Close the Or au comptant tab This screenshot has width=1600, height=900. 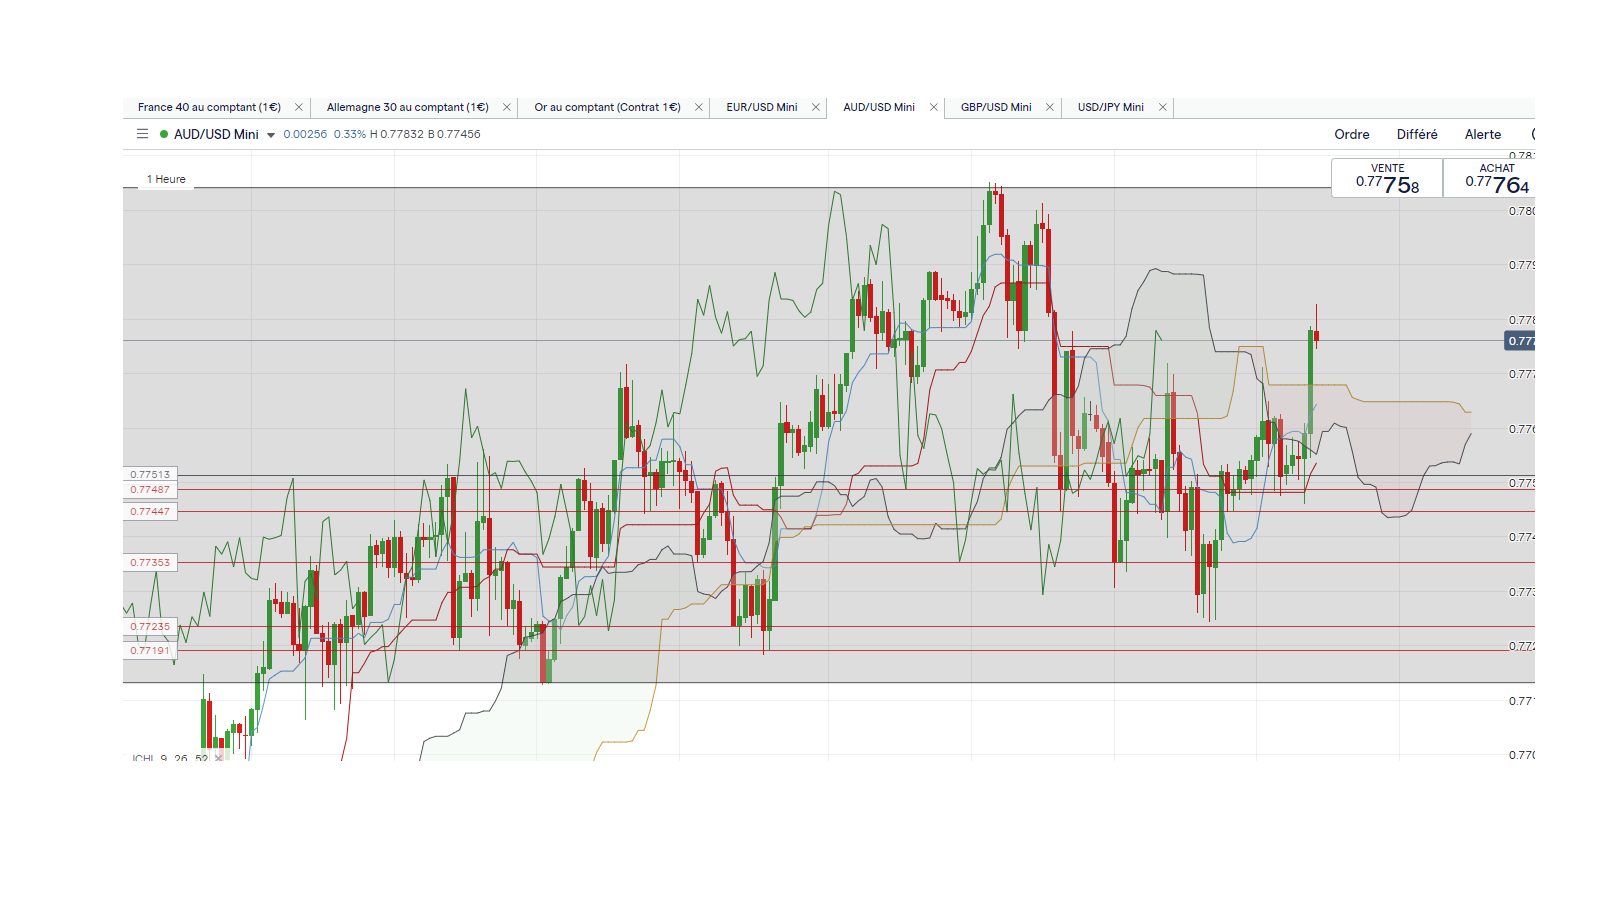point(698,107)
